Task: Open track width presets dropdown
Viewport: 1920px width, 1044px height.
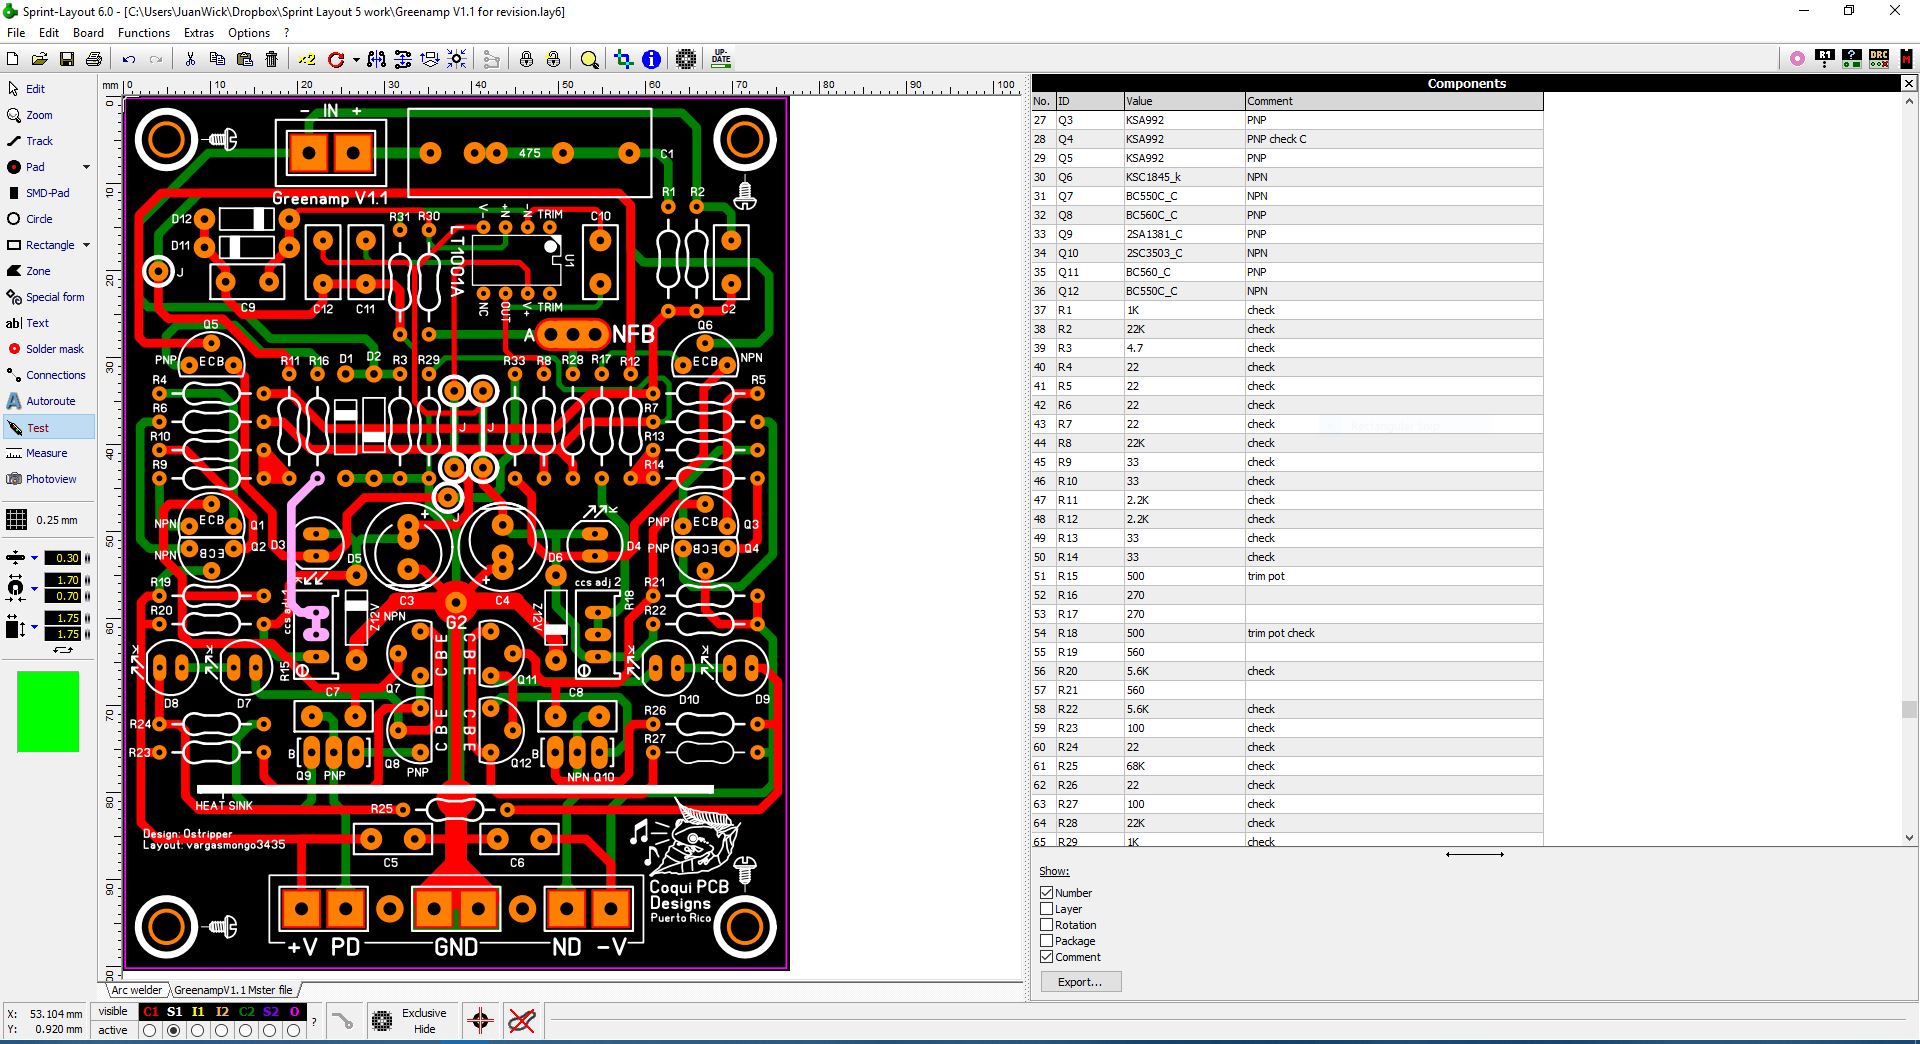Action: (34, 558)
